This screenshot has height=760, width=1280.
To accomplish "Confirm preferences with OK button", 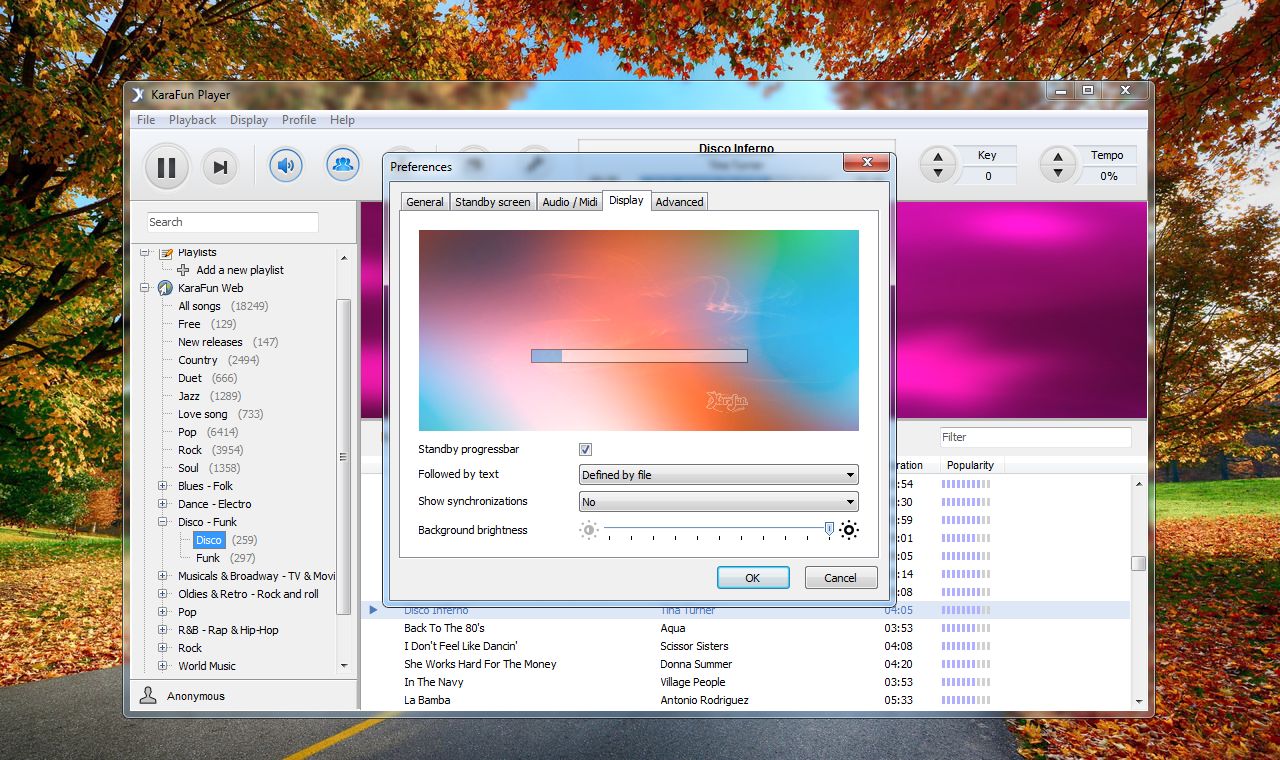I will (753, 577).
